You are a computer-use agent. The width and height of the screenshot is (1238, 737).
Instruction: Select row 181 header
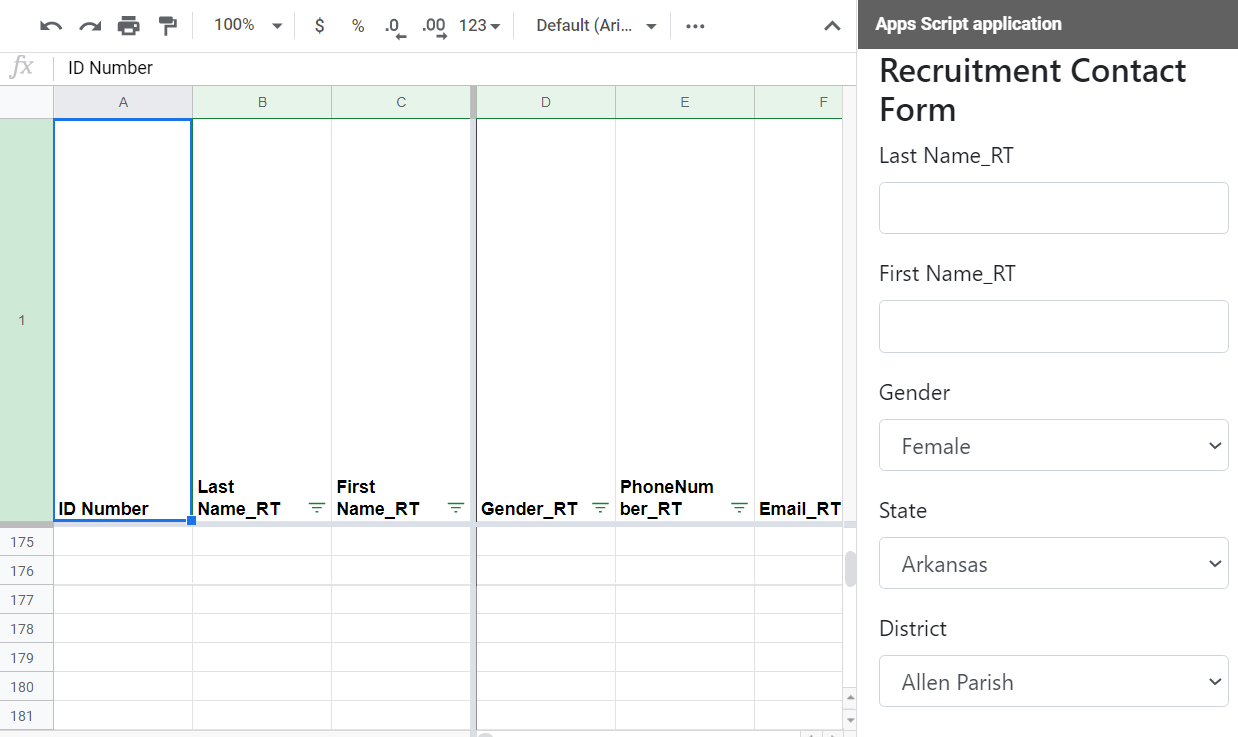(26, 716)
